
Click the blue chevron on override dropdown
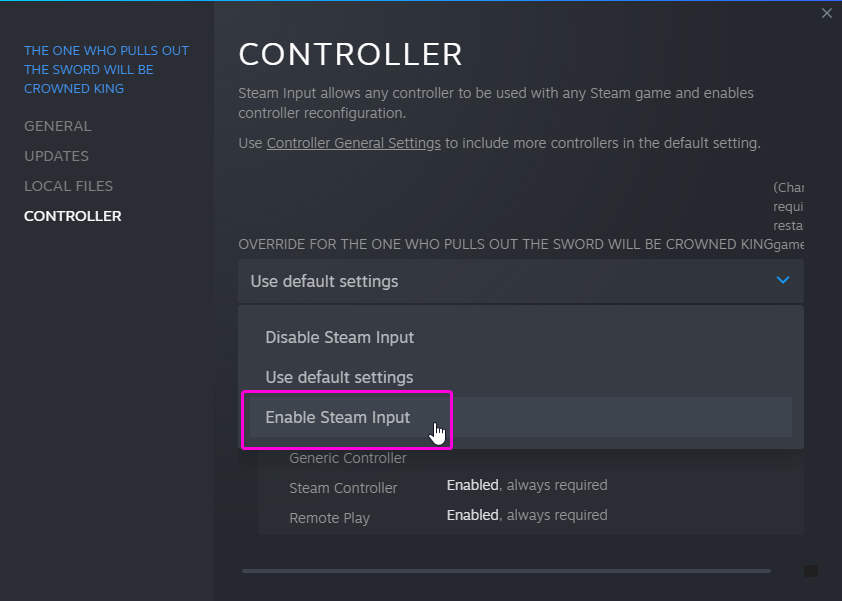click(x=783, y=281)
